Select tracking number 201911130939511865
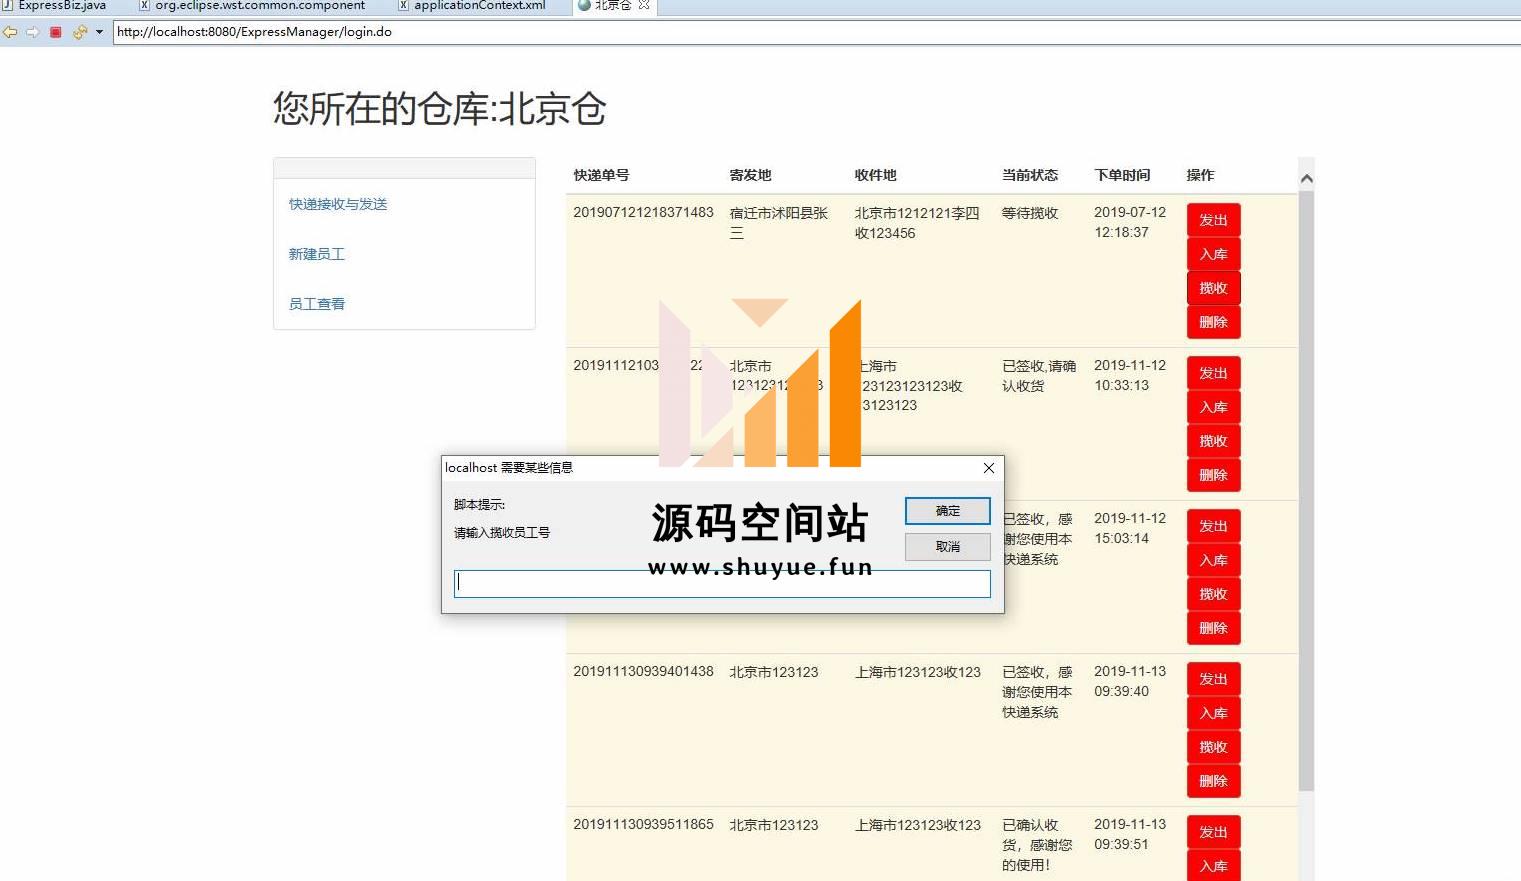 pyautogui.click(x=643, y=824)
